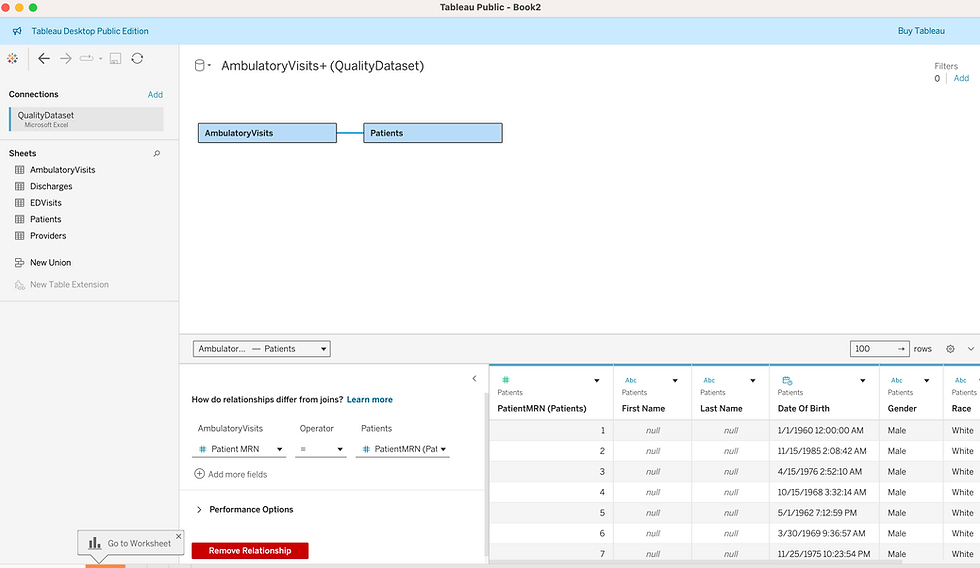
Task: Click Tableau Desktop Public Edition text
Action: (x=90, y=31)
